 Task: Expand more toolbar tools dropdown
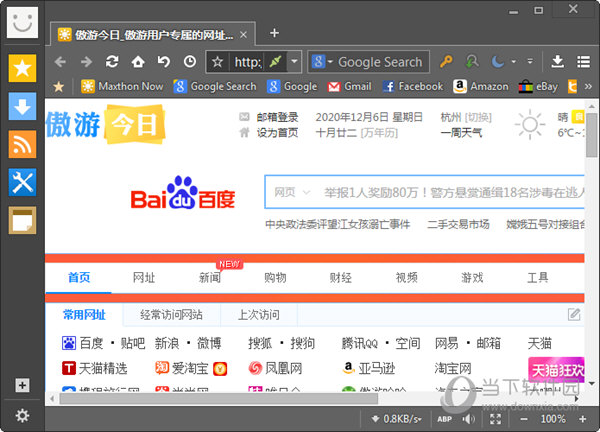(x=530, y=61)
